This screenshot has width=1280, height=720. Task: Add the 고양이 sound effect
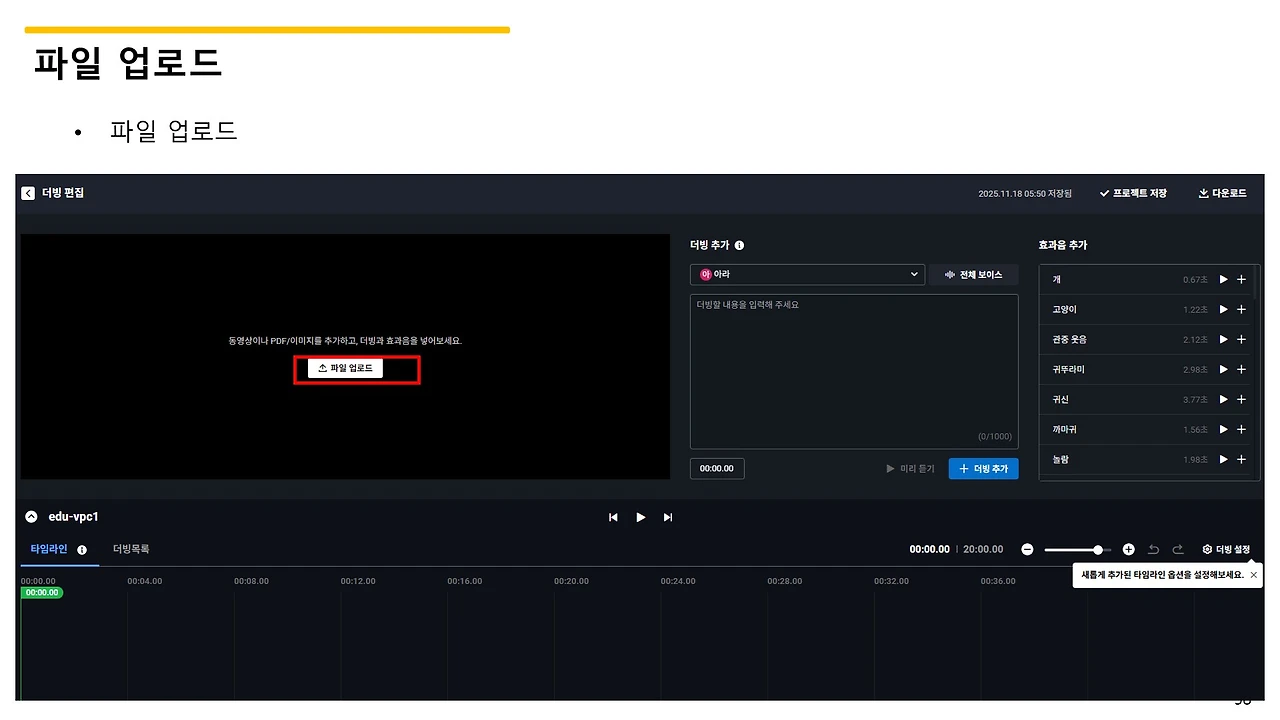tap(1241, 310)
